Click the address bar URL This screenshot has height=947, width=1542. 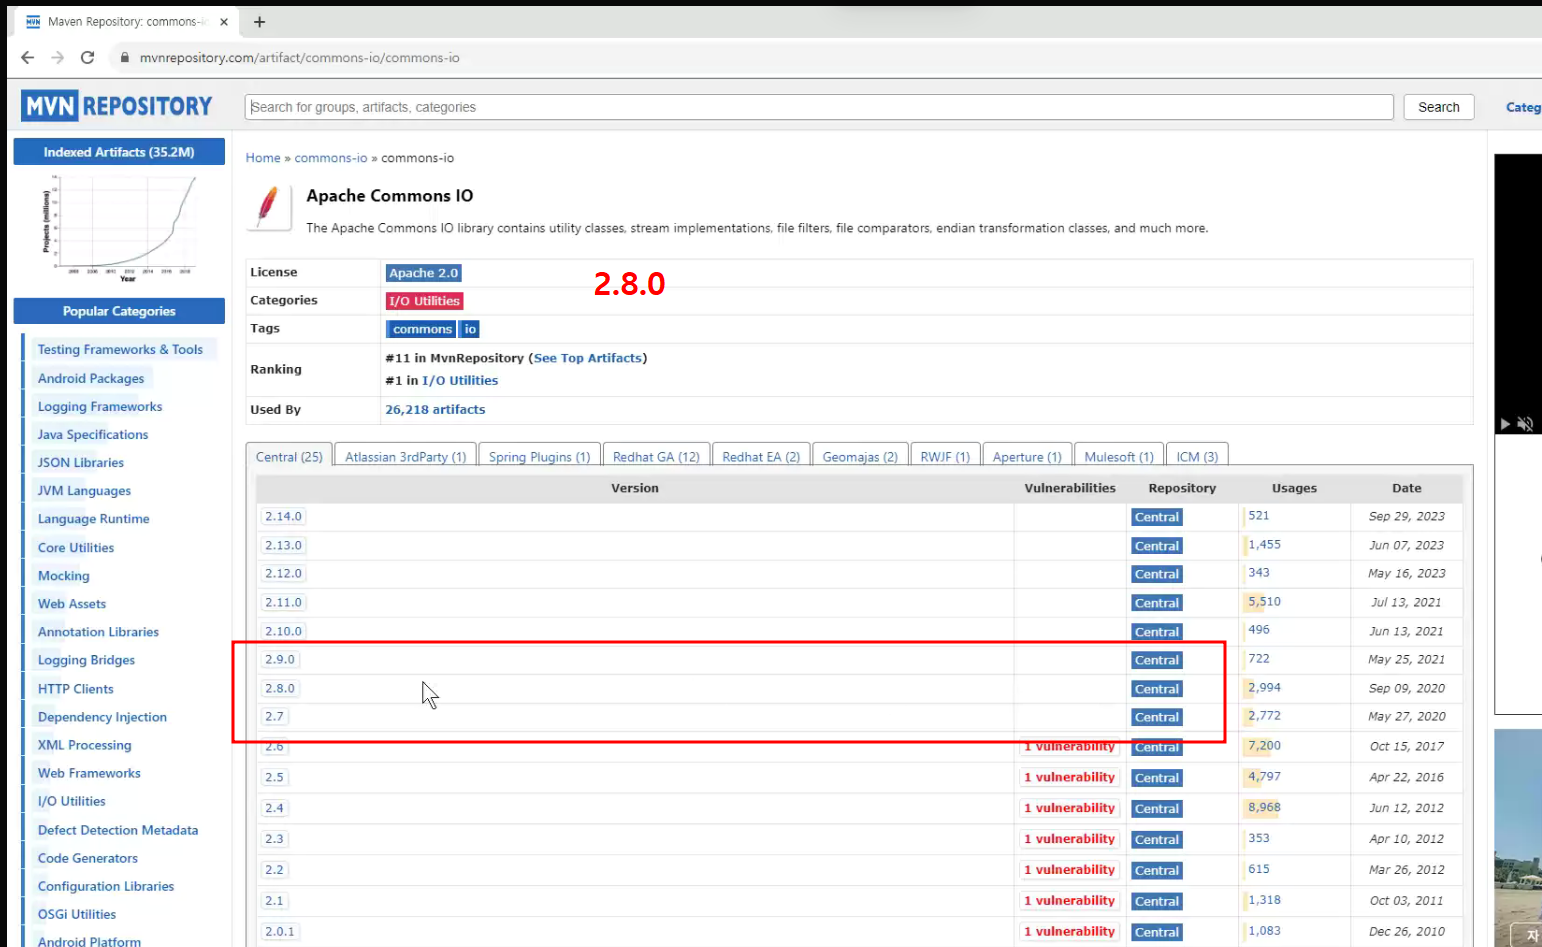pos(300,58)
